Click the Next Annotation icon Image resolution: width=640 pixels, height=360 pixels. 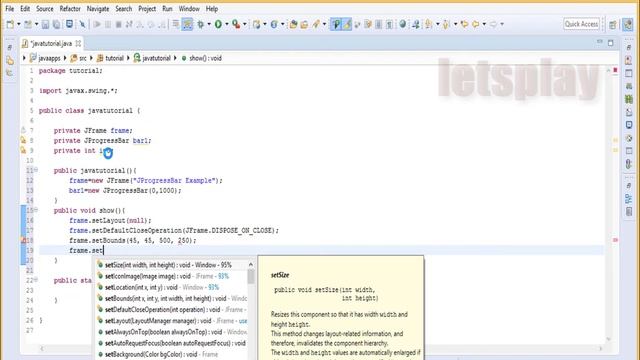point(429,24)
